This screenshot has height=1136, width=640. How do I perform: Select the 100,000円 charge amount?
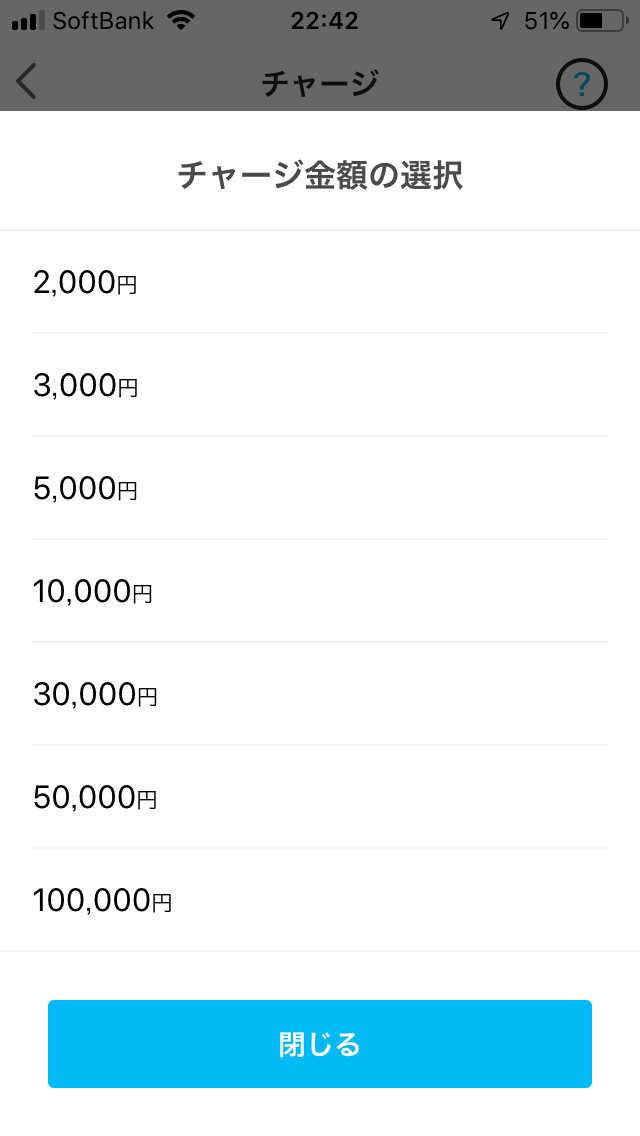click(320, 901)
